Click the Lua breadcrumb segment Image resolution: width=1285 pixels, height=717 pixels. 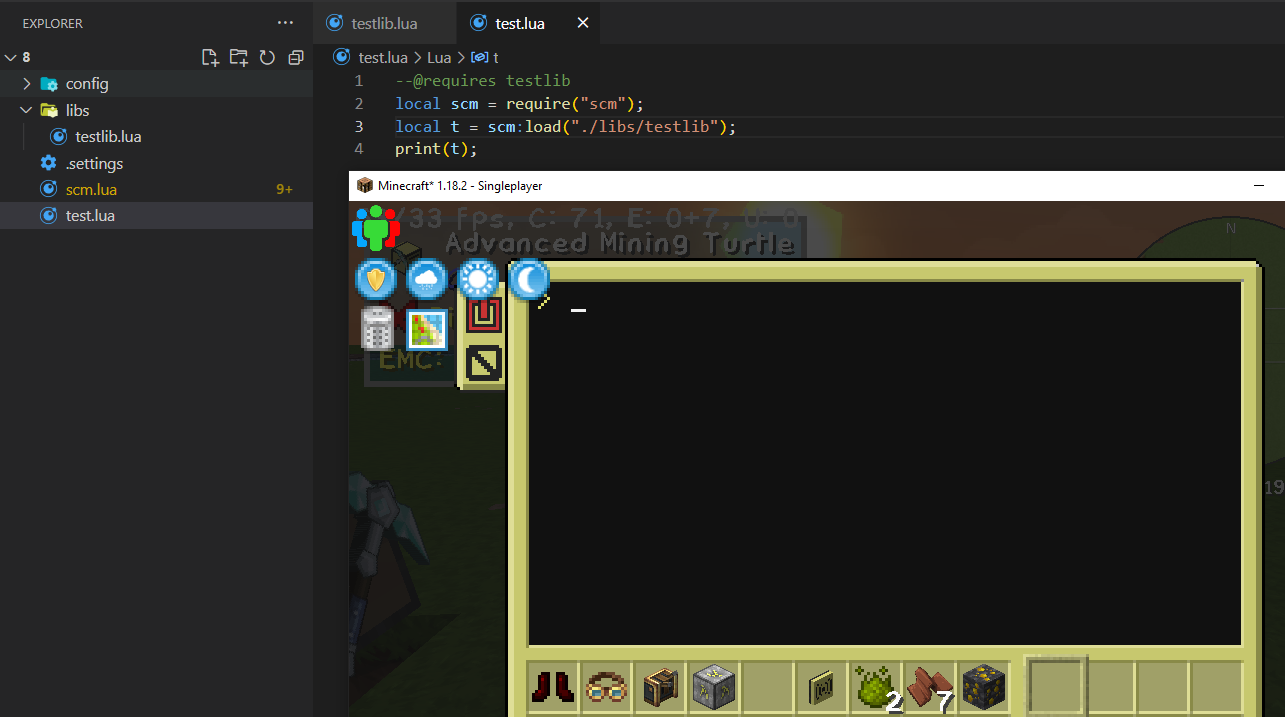(439, 58)
